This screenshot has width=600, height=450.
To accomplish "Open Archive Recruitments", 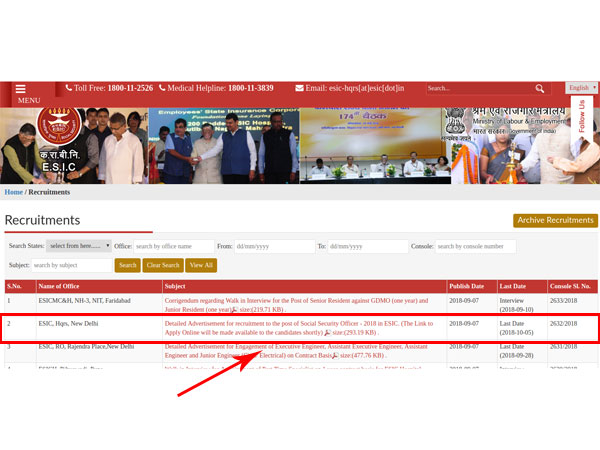I will [x=555, y=220].
